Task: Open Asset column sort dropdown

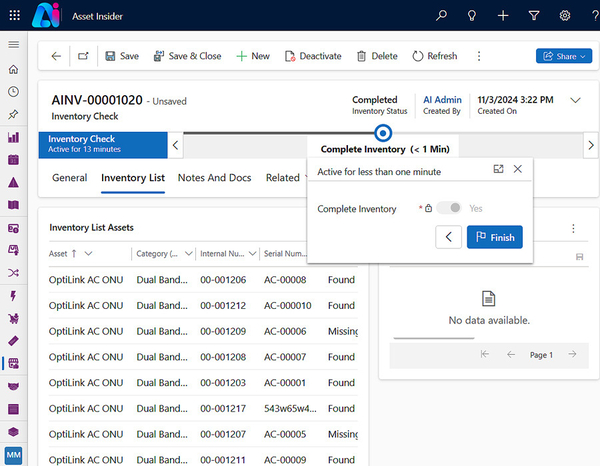Action: coord(88,253)
